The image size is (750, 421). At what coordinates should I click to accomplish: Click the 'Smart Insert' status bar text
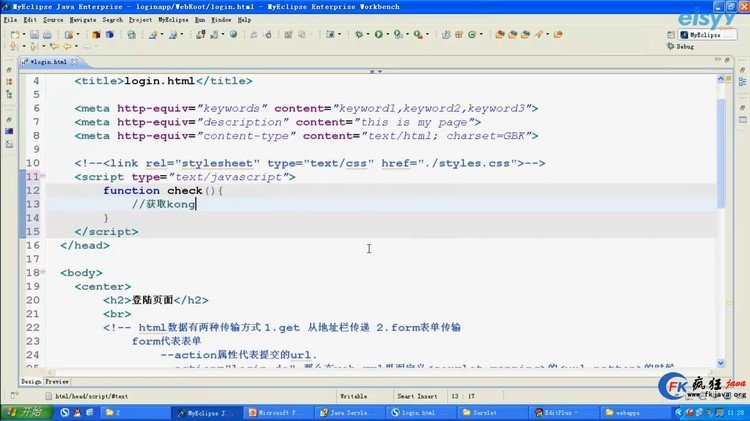(417, 396)
